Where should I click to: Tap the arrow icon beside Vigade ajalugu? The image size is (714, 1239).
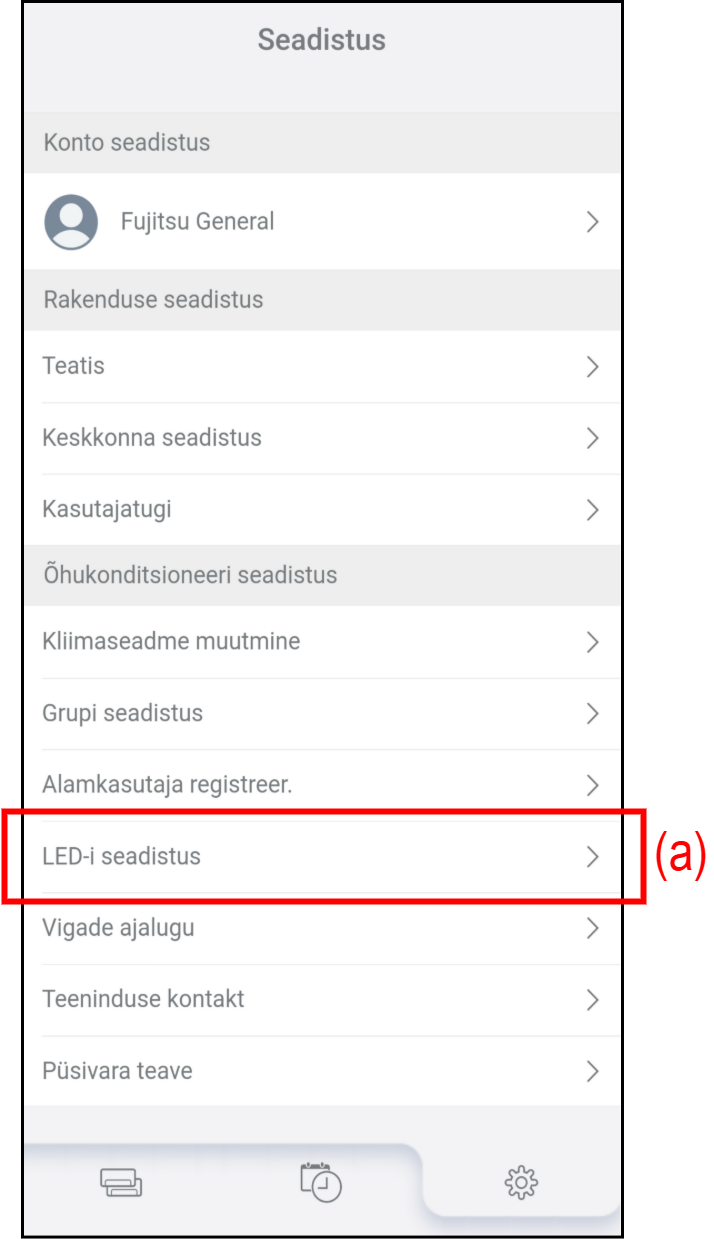click(592, 929)
